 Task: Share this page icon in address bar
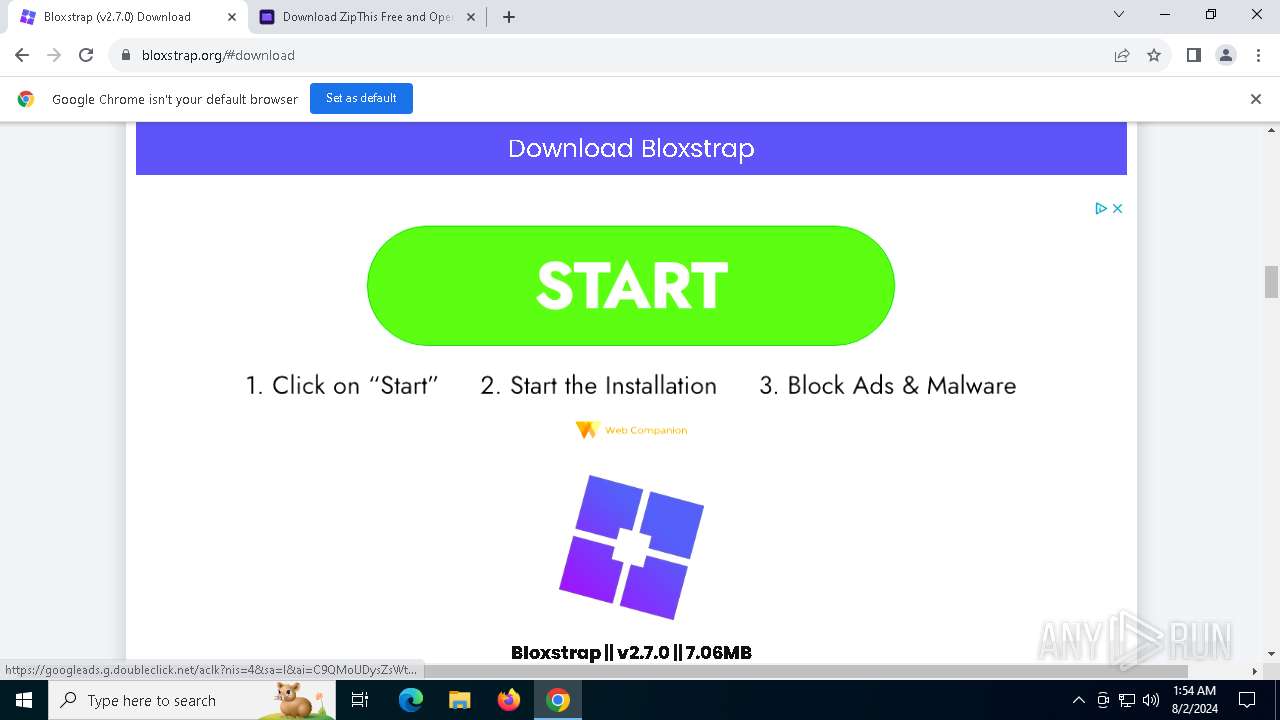click(x=1122, y=55)
